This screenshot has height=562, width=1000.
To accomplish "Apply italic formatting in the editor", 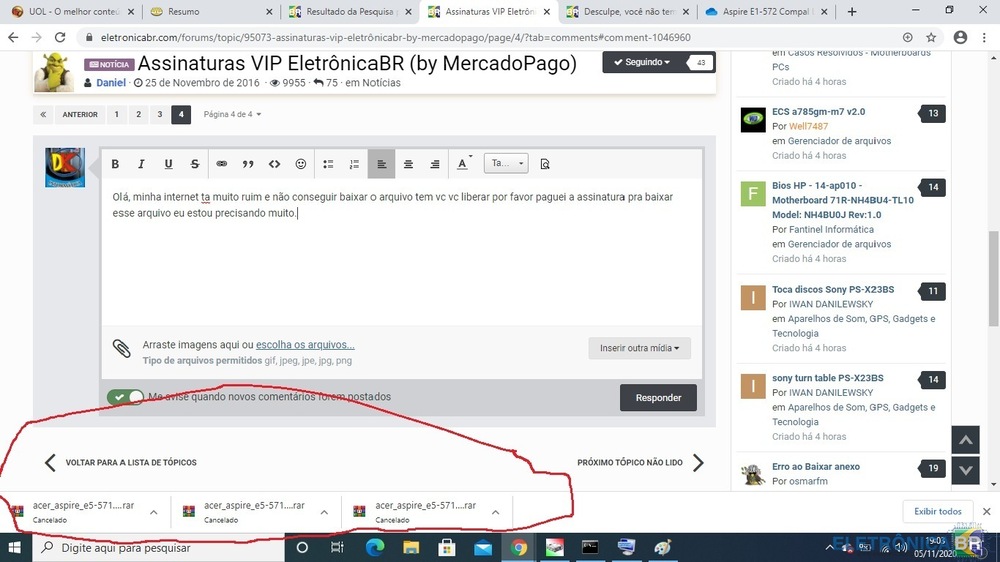I will click(141, 164).
